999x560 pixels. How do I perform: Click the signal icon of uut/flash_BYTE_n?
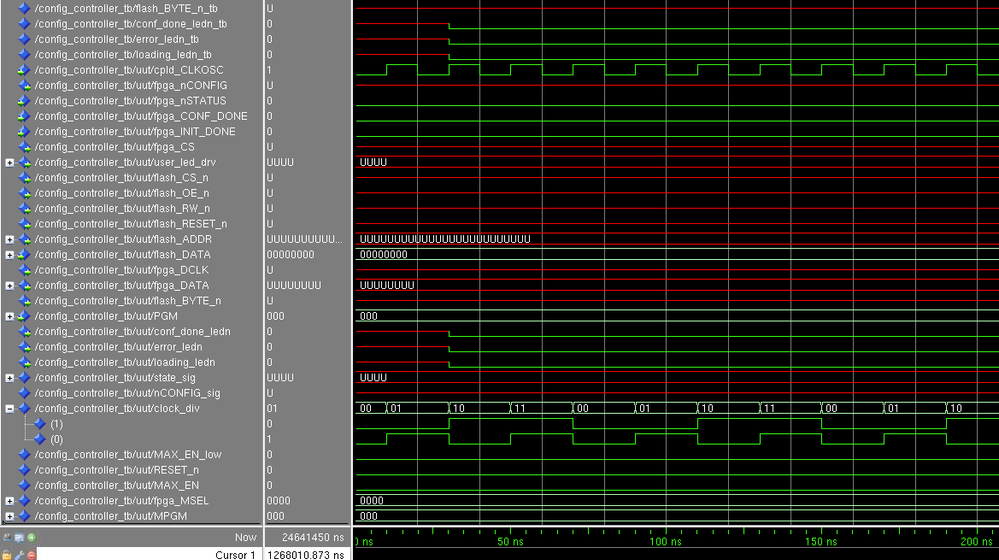click(24, 301)
